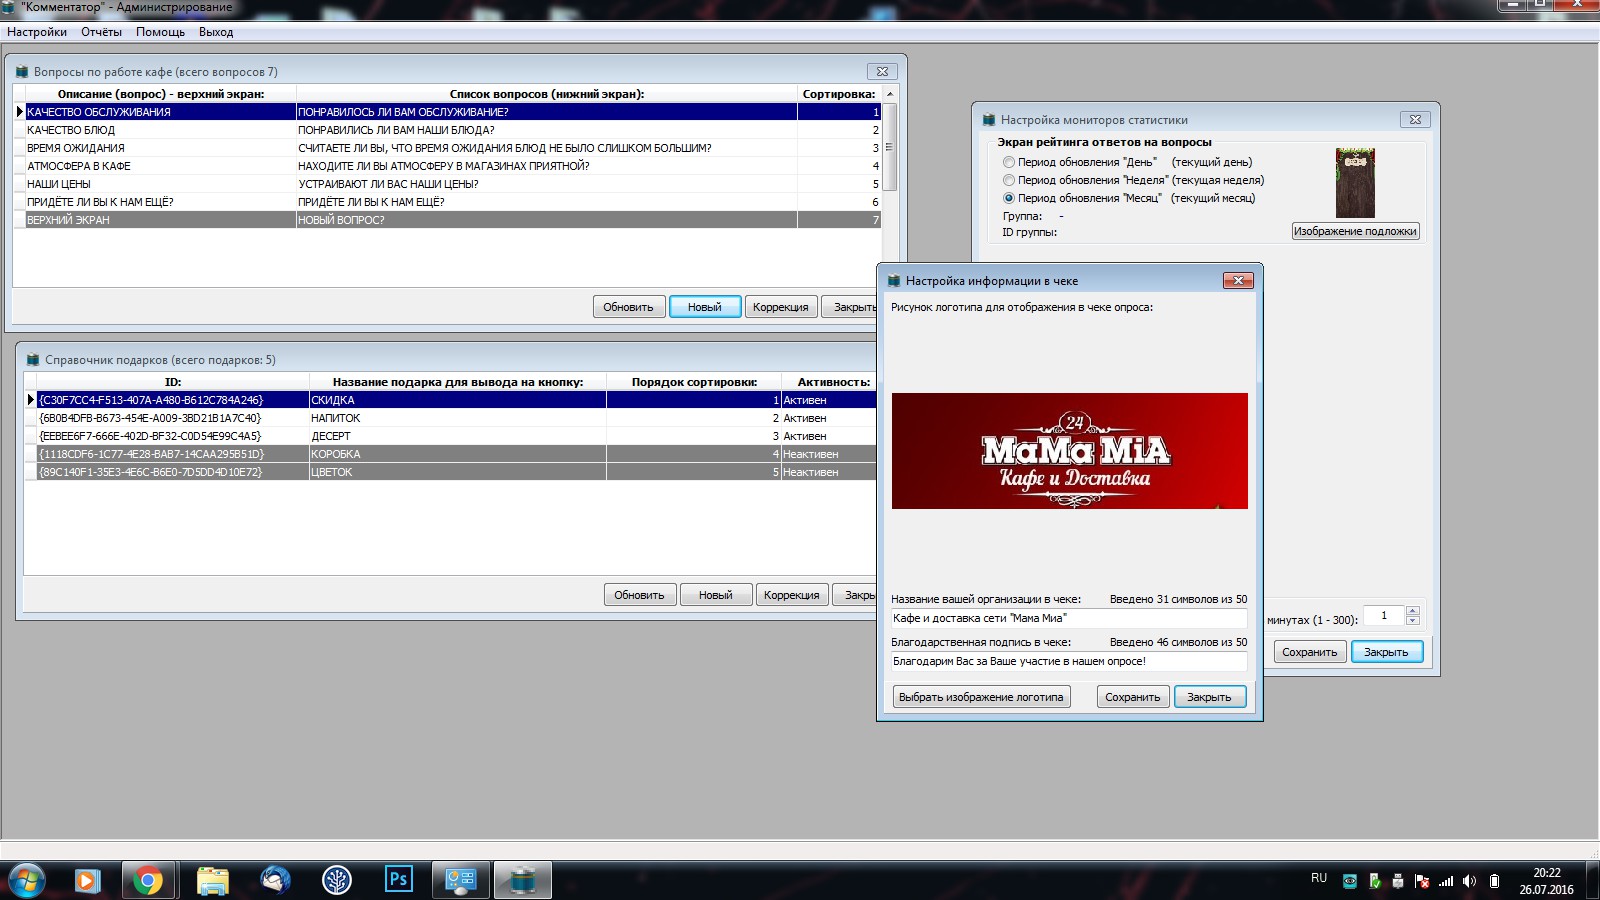This screenshot has height=900, width=1600.
Task: Click the minutes value field showing 1
Action: point(1385,615)
